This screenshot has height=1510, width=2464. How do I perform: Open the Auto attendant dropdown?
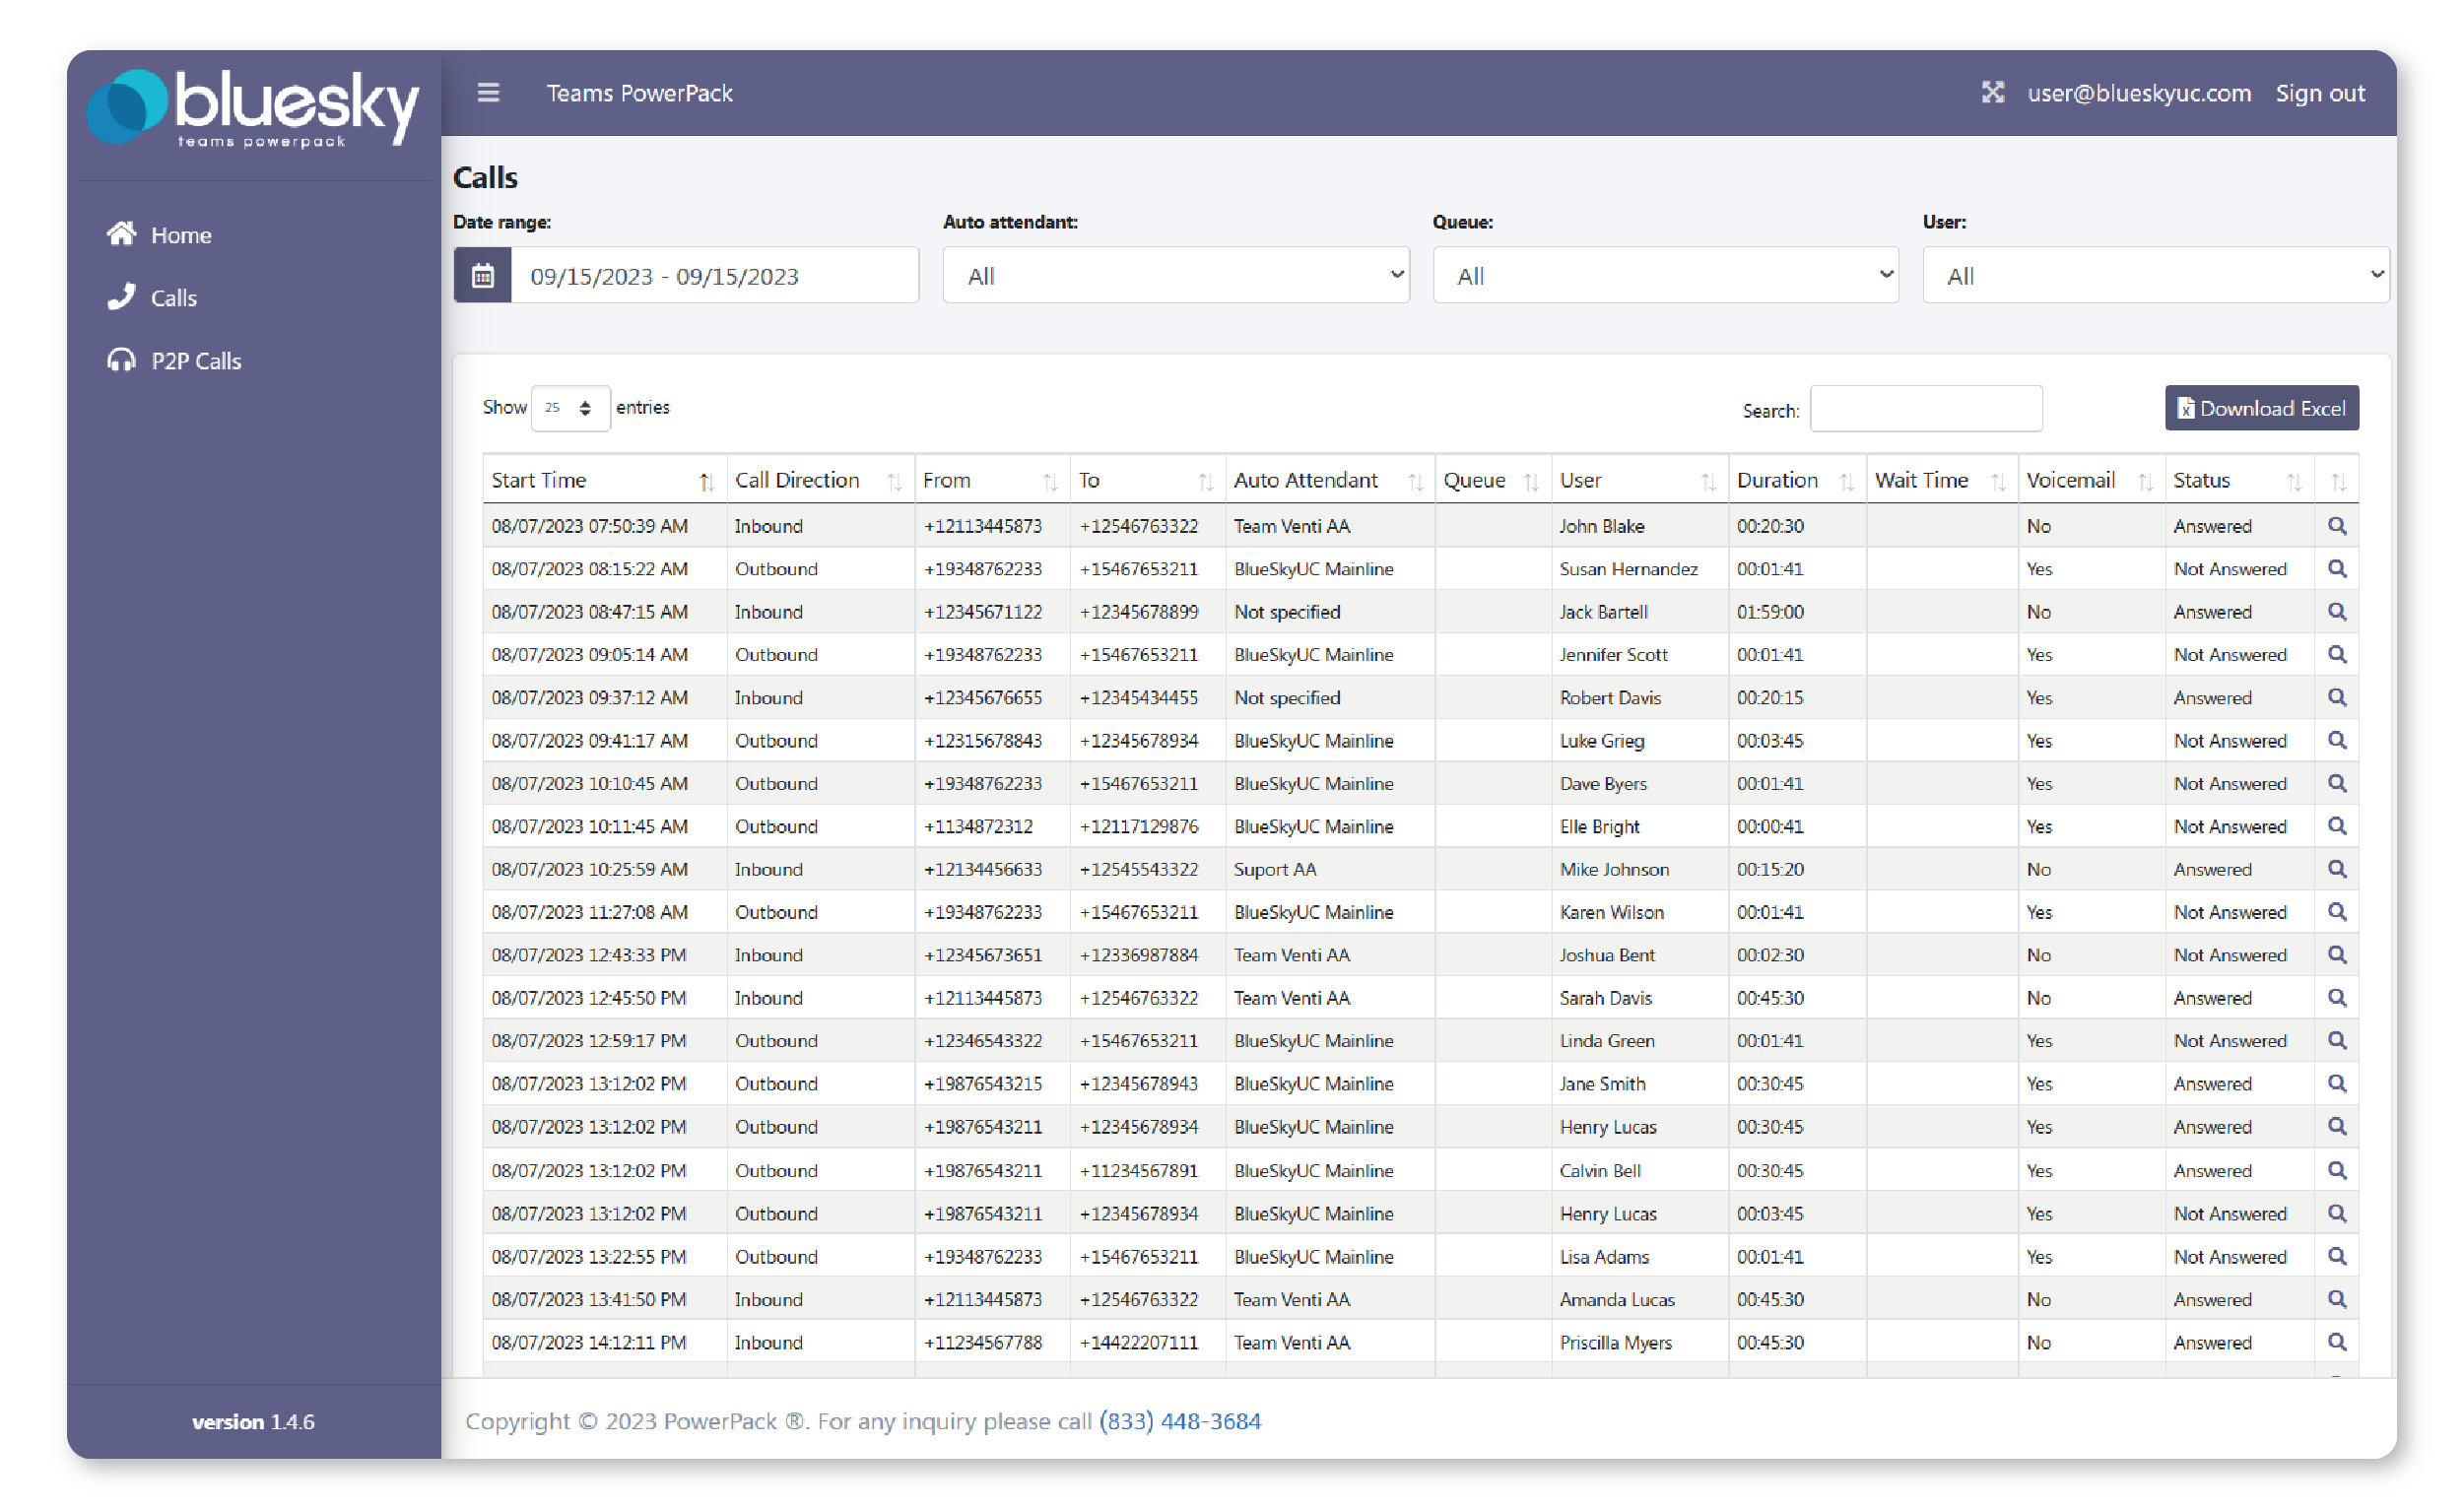tap(1175, 276)
